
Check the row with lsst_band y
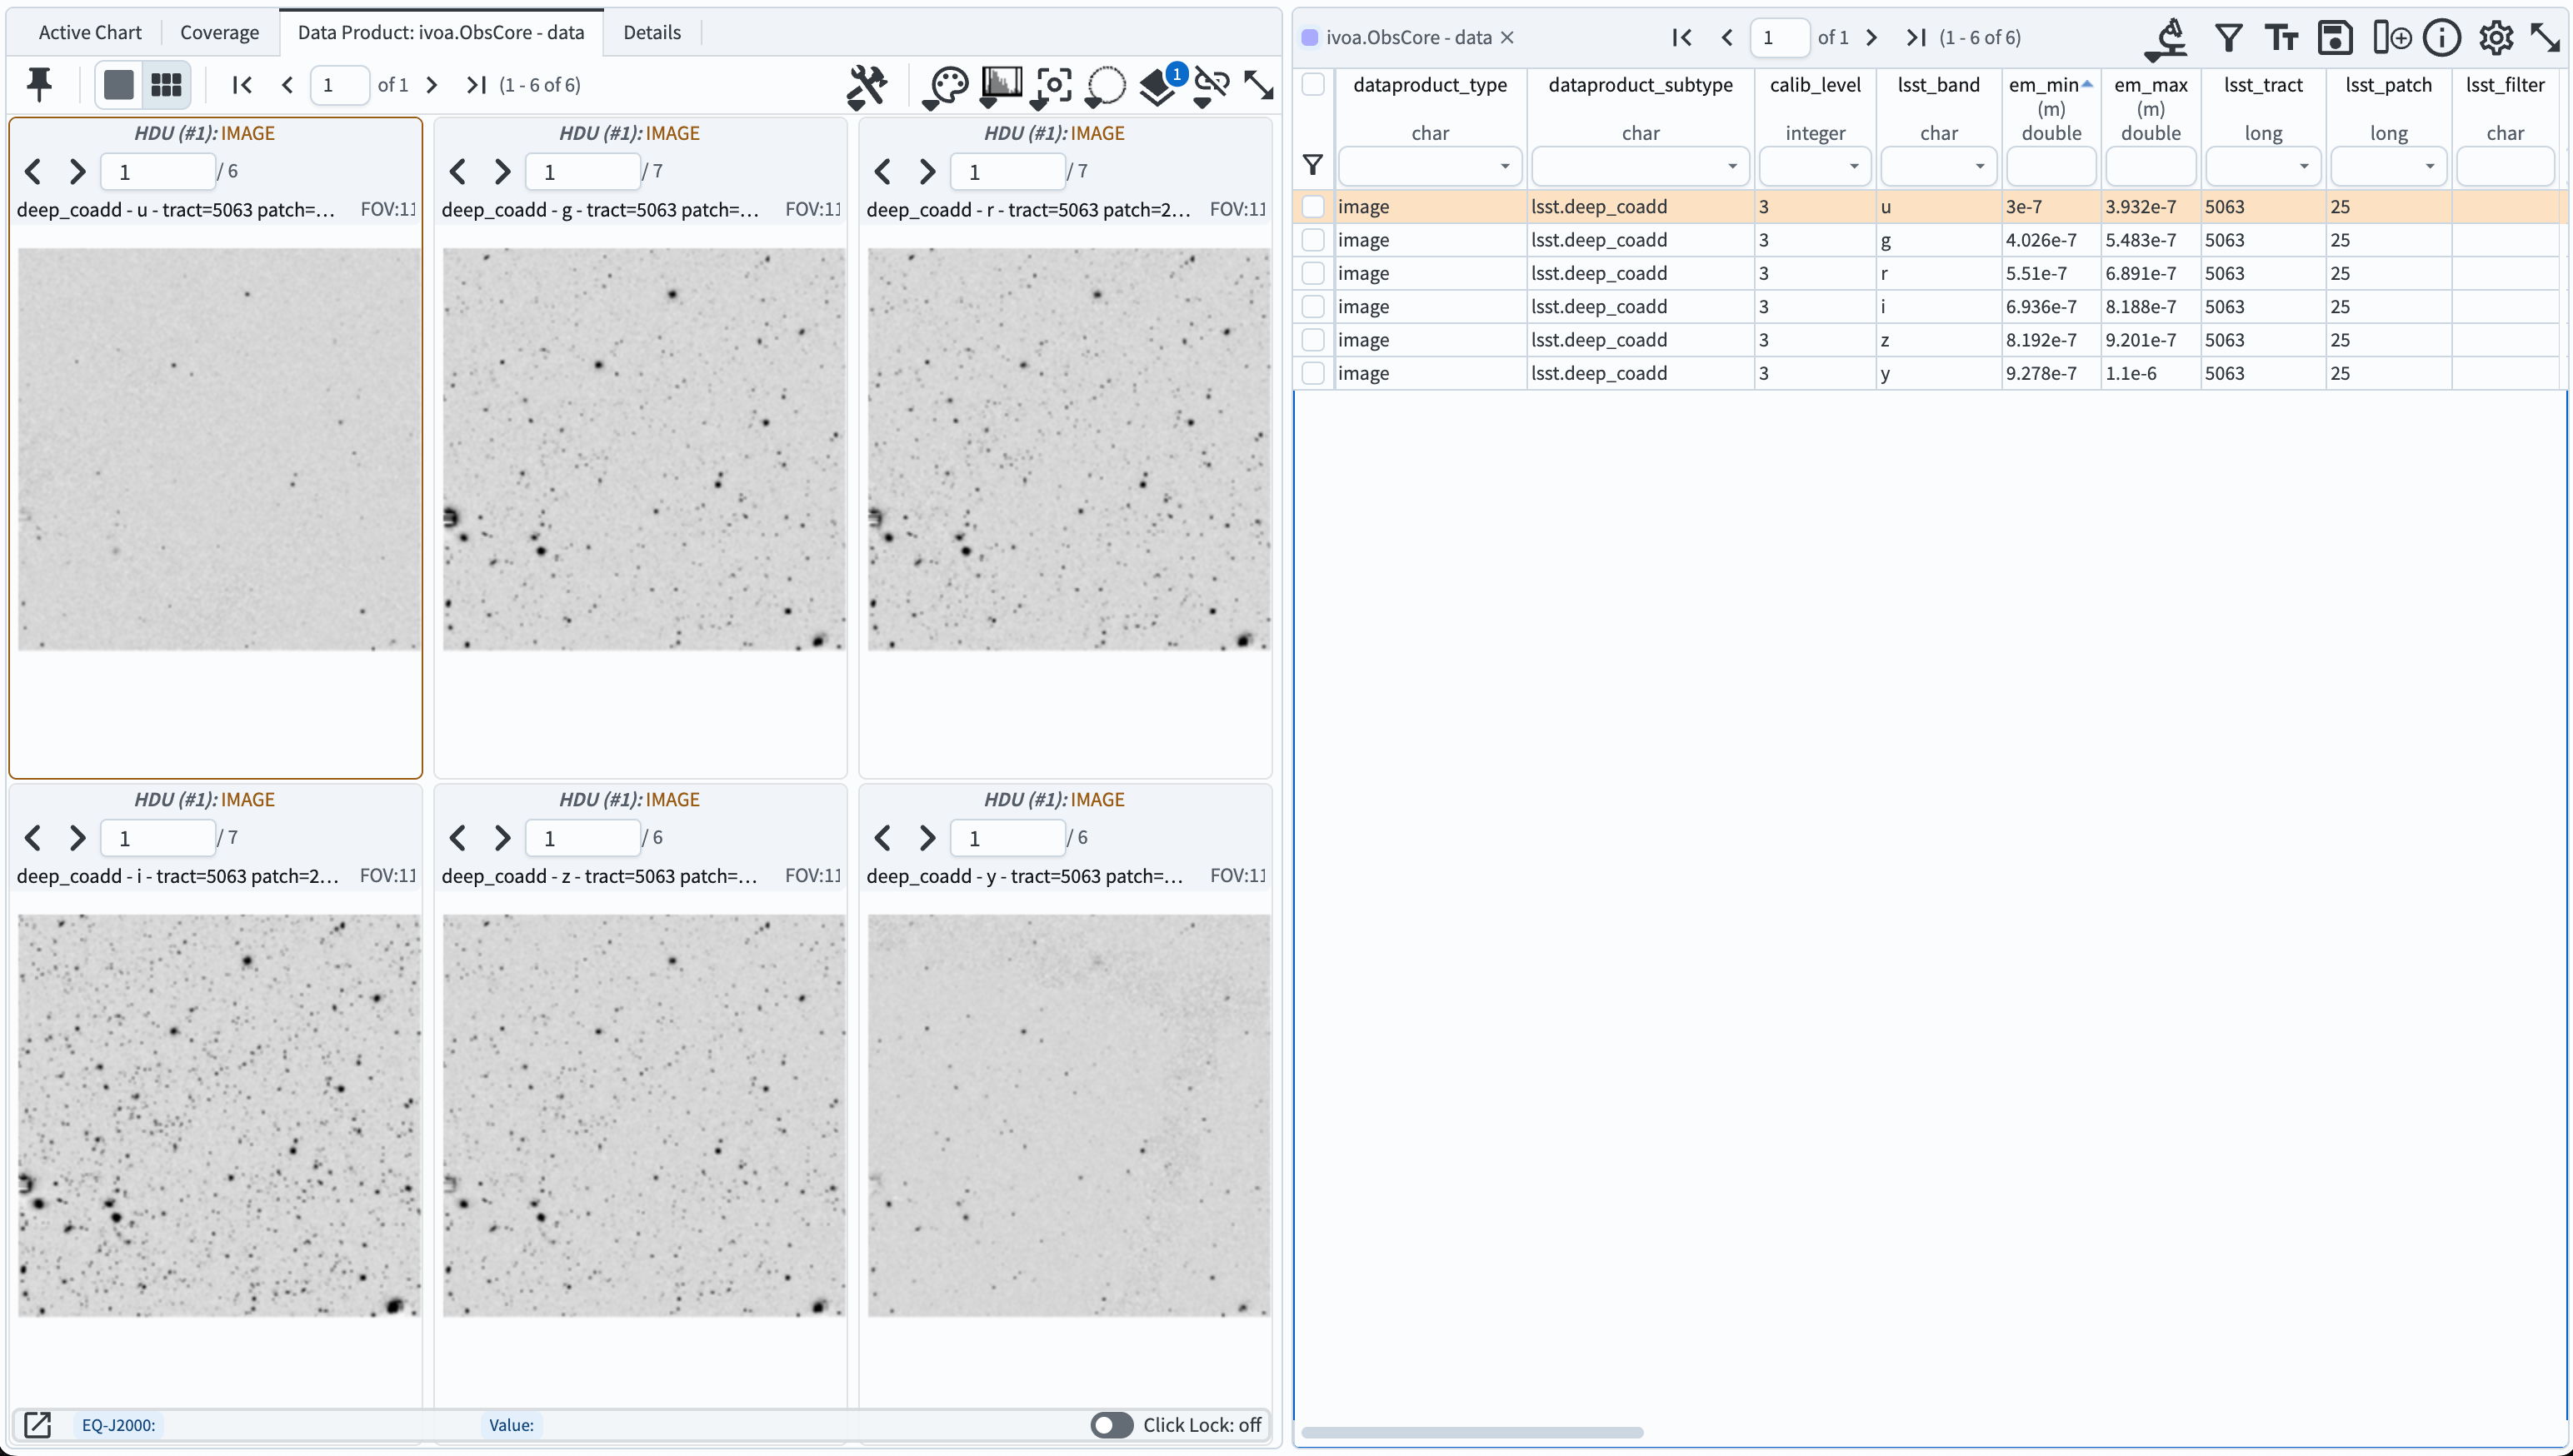(1313, 373)
